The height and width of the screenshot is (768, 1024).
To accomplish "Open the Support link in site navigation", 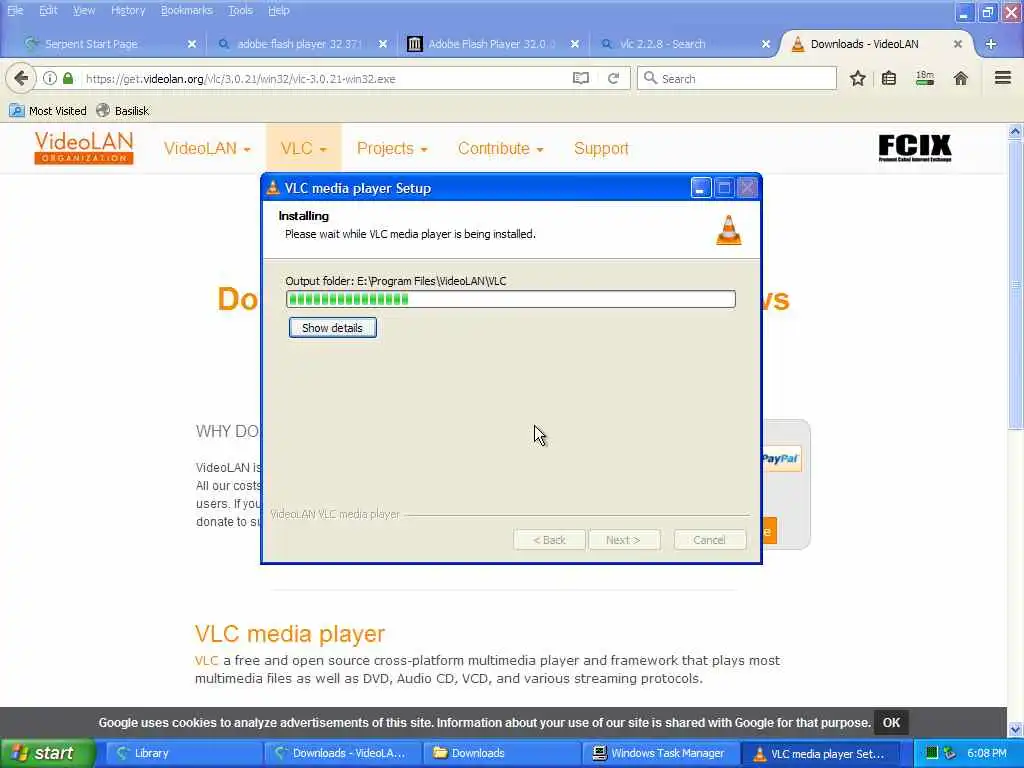I will click(601, 148).
